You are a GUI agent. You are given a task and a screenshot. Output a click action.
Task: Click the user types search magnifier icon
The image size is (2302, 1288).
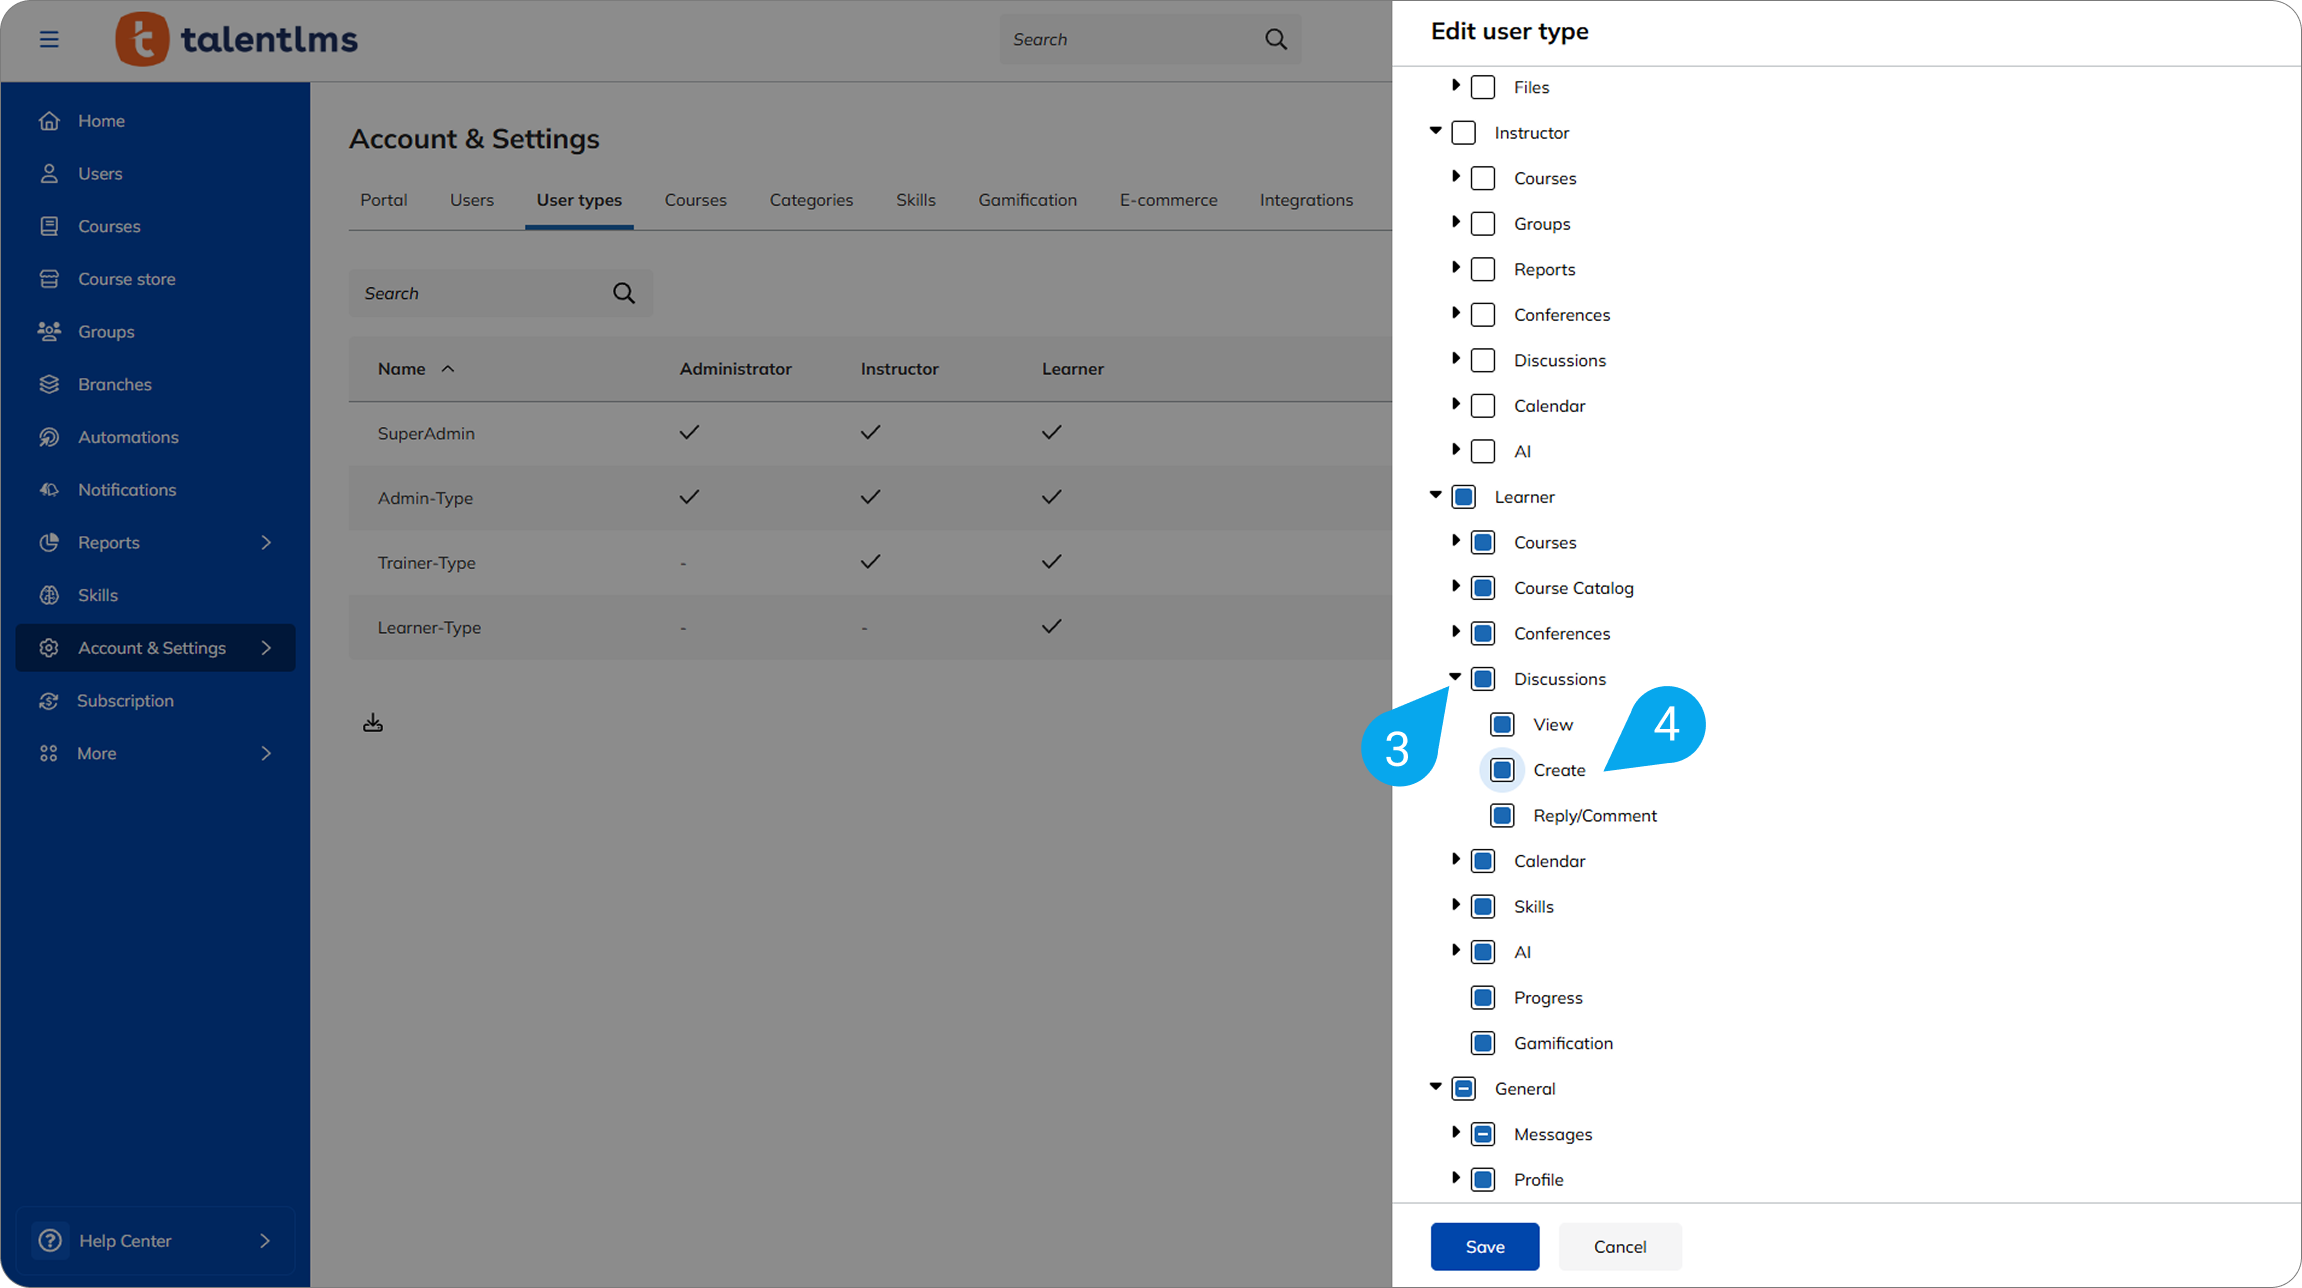(624, 293)
